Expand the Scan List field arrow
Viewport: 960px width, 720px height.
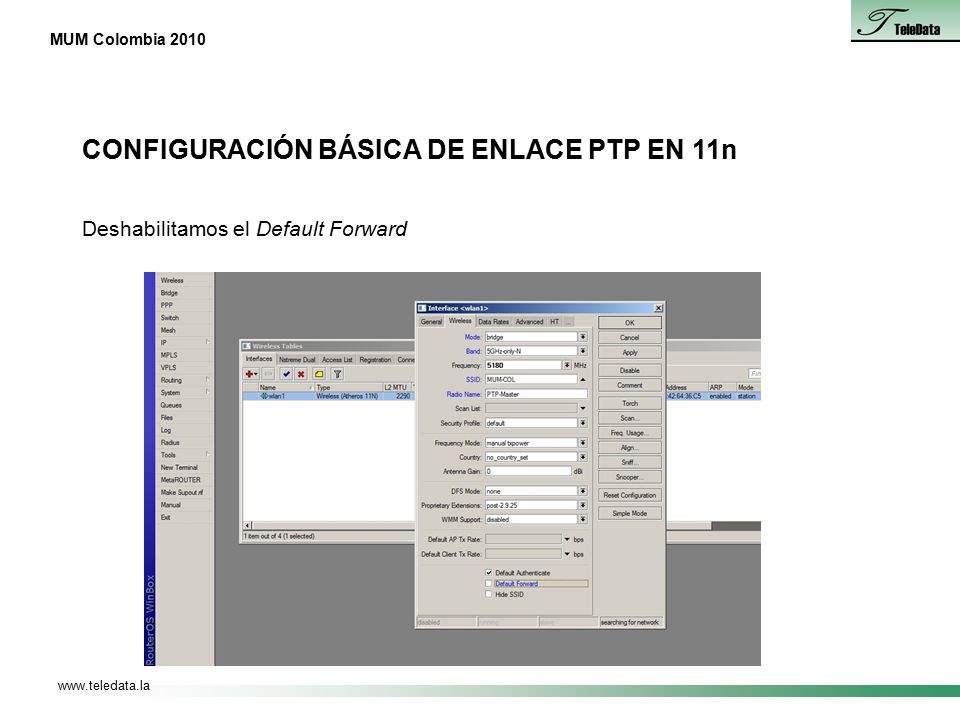click(583, 408)
